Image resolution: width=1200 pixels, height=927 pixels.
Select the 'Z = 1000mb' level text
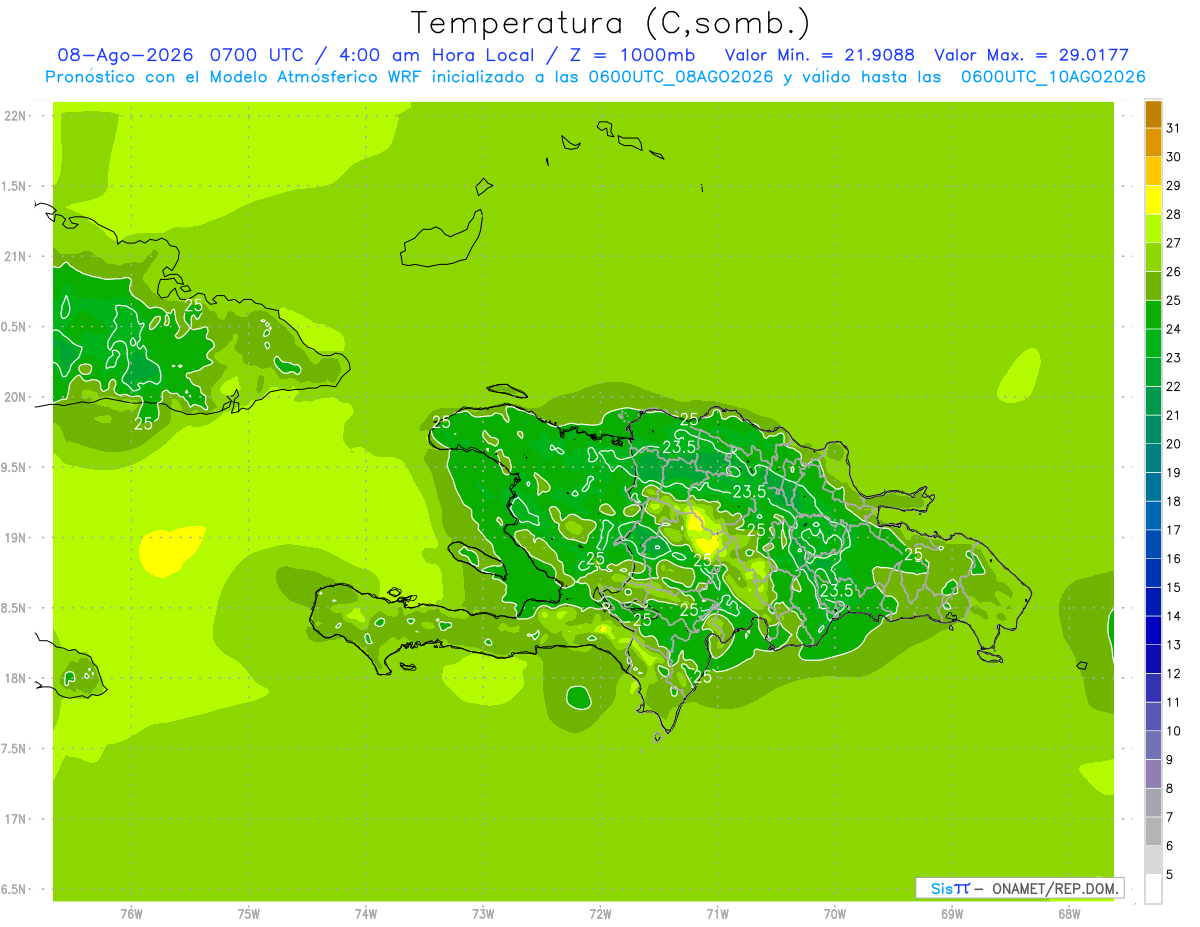coord(632,55)
